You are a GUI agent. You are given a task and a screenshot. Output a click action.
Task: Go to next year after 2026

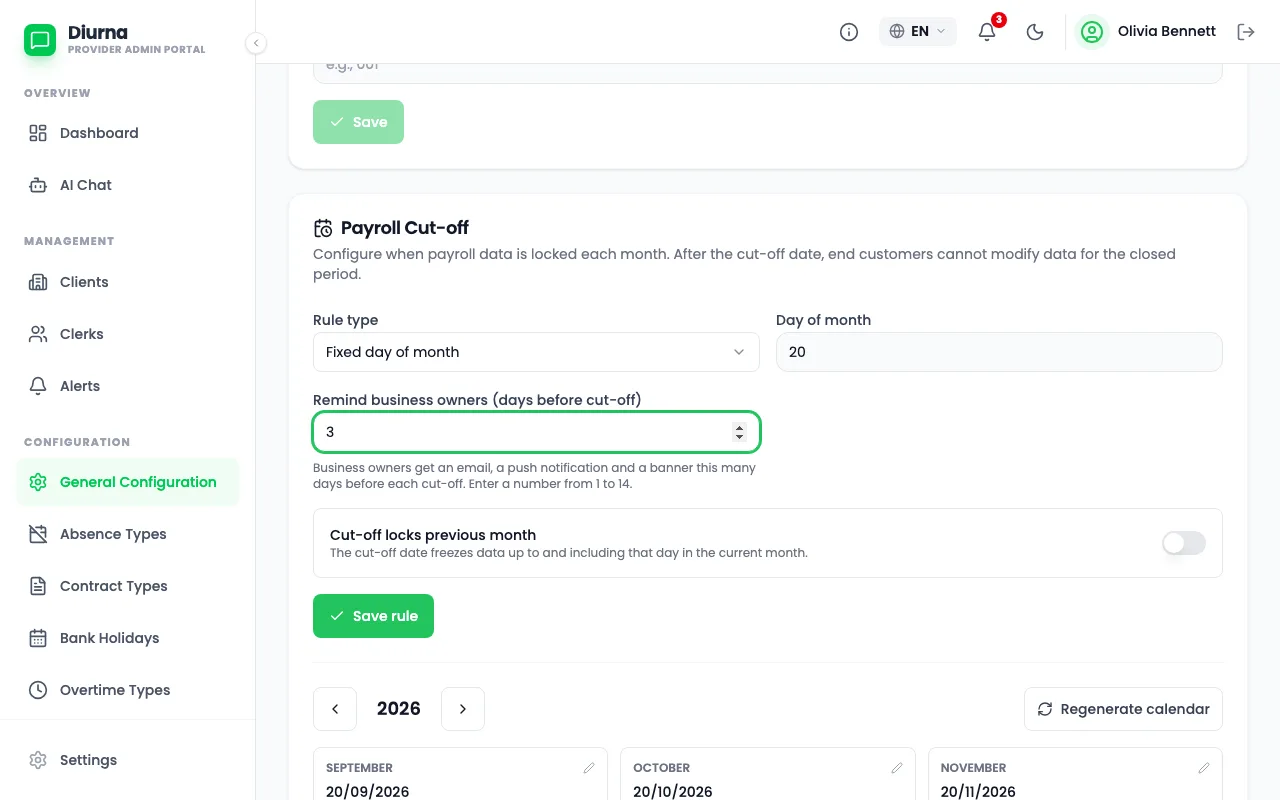pyautogui.click(x=463, y=709)
